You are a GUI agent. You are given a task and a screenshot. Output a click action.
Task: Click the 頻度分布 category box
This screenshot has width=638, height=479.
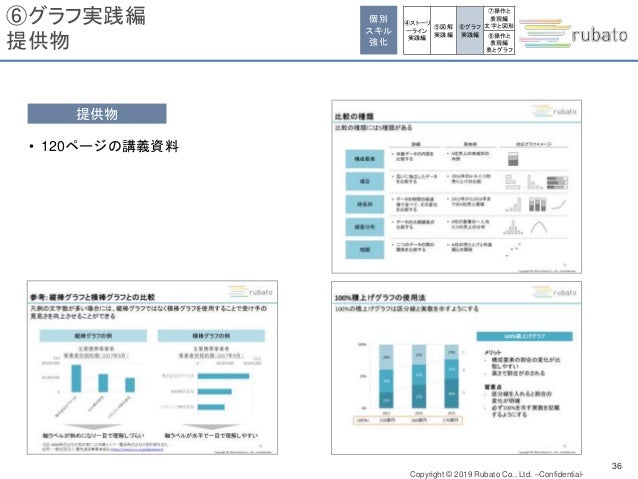tap(365, 227)
